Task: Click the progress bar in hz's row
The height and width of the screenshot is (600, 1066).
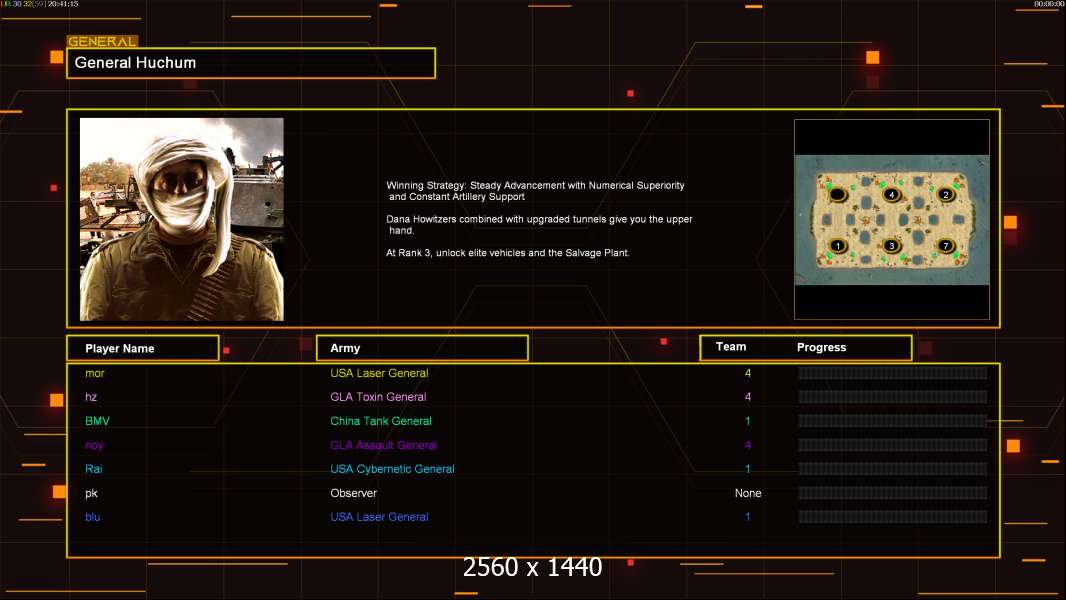Action: [x=893, y=397]
